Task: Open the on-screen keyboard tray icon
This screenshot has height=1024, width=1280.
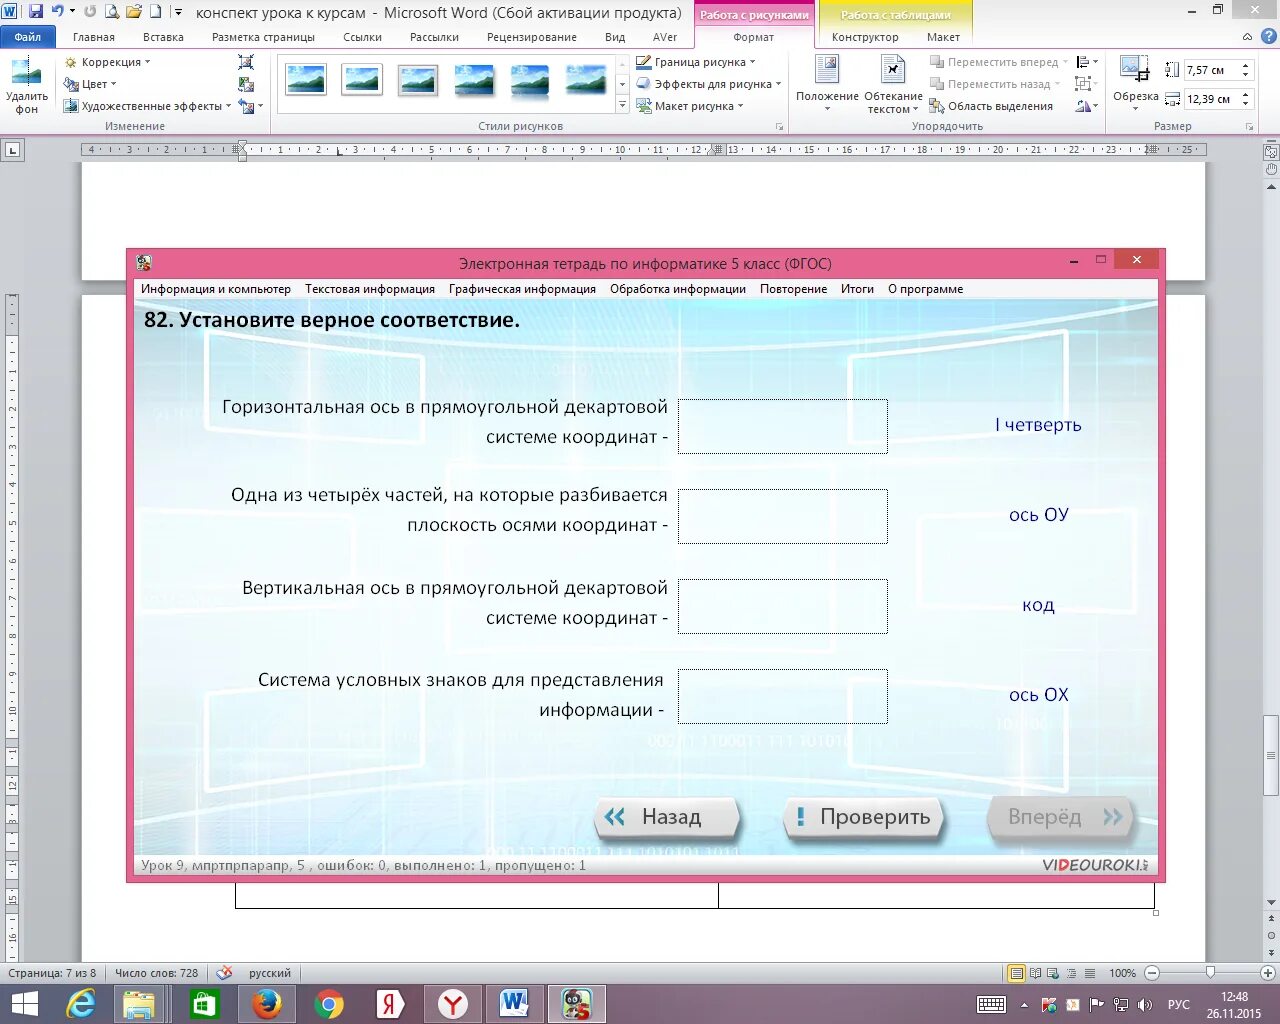Action: point(991,1004)
